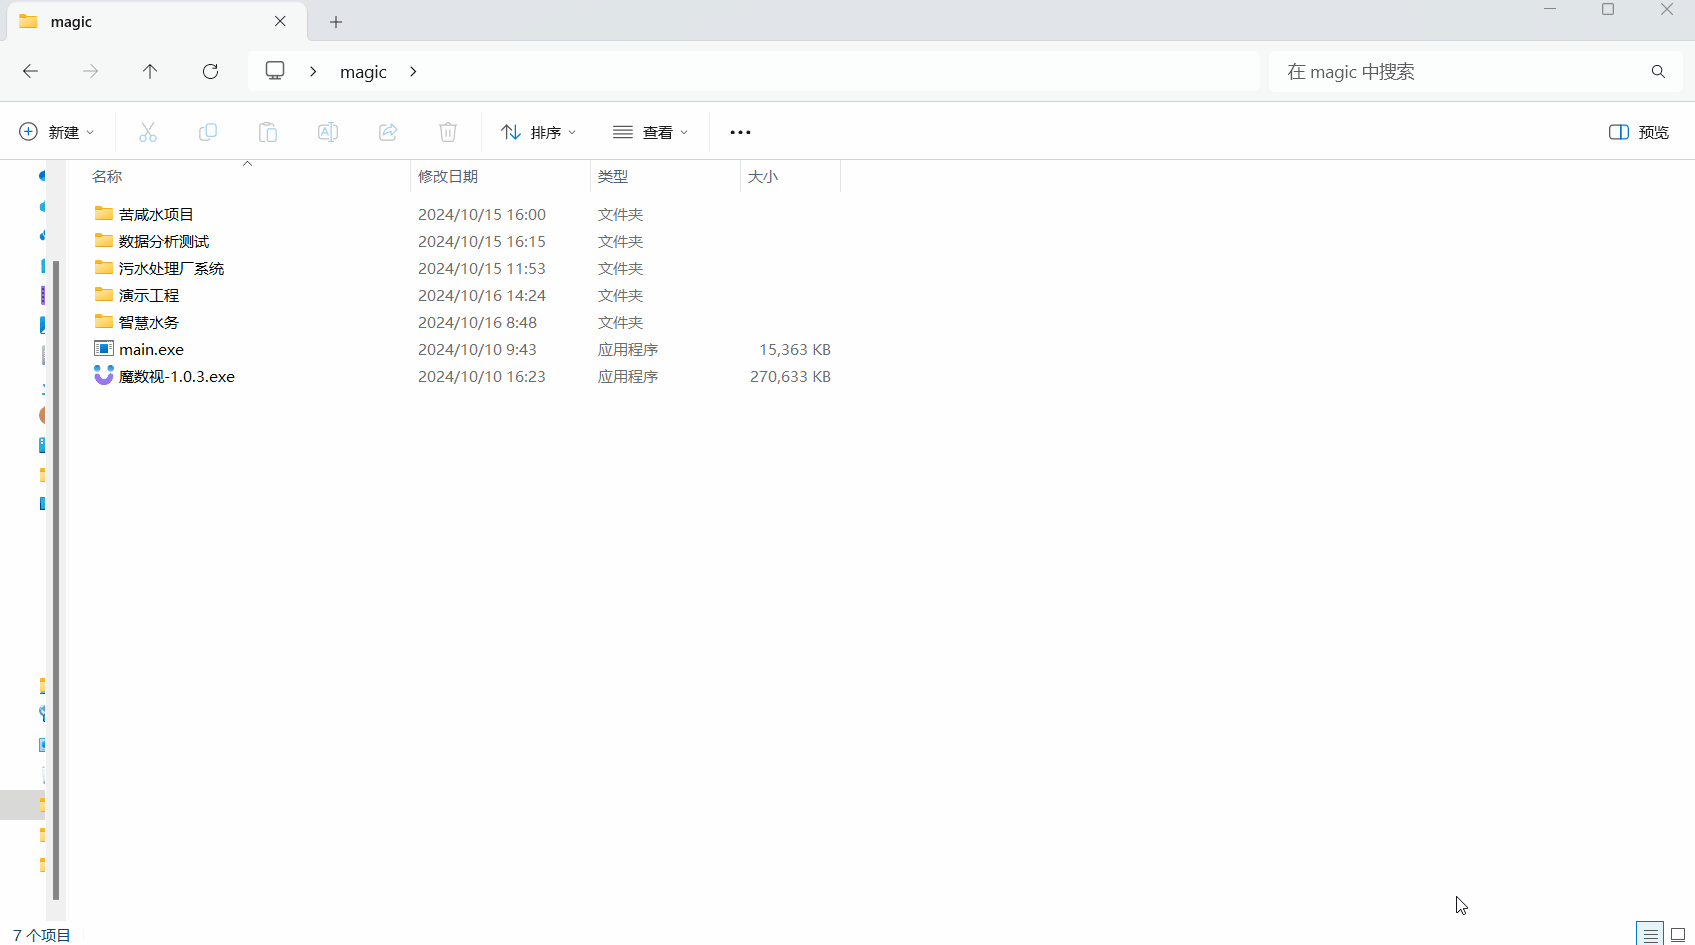Click the Rename icon in toolbar
Screen dimensions: 1695x945
click(x=328, y=132)
